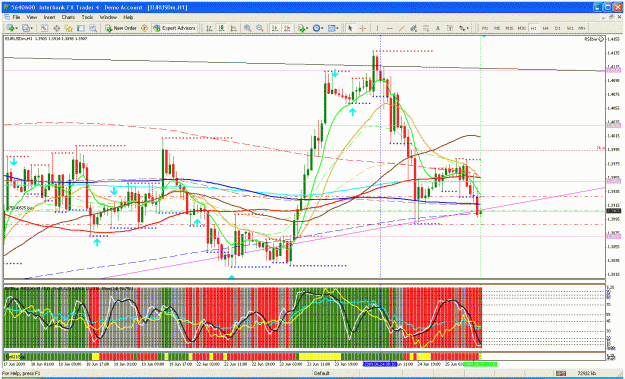Open the Strategy Tester magnifier icon

93,28
